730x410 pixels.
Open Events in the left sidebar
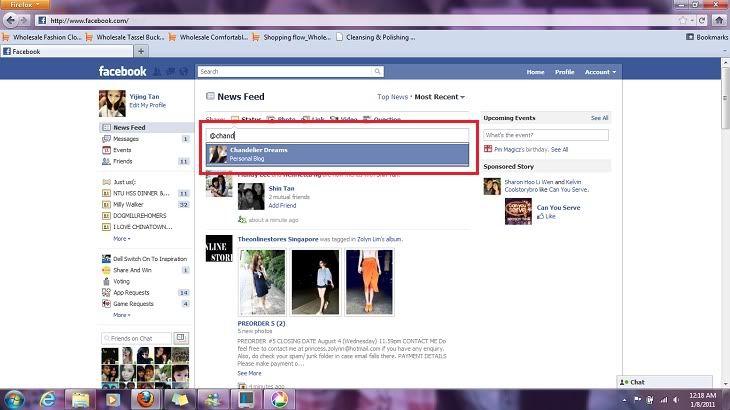coord(122,150)
